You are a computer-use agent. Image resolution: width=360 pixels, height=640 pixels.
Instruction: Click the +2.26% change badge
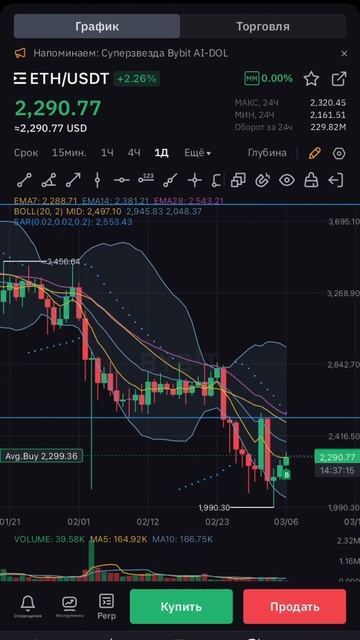click(137, 78)
